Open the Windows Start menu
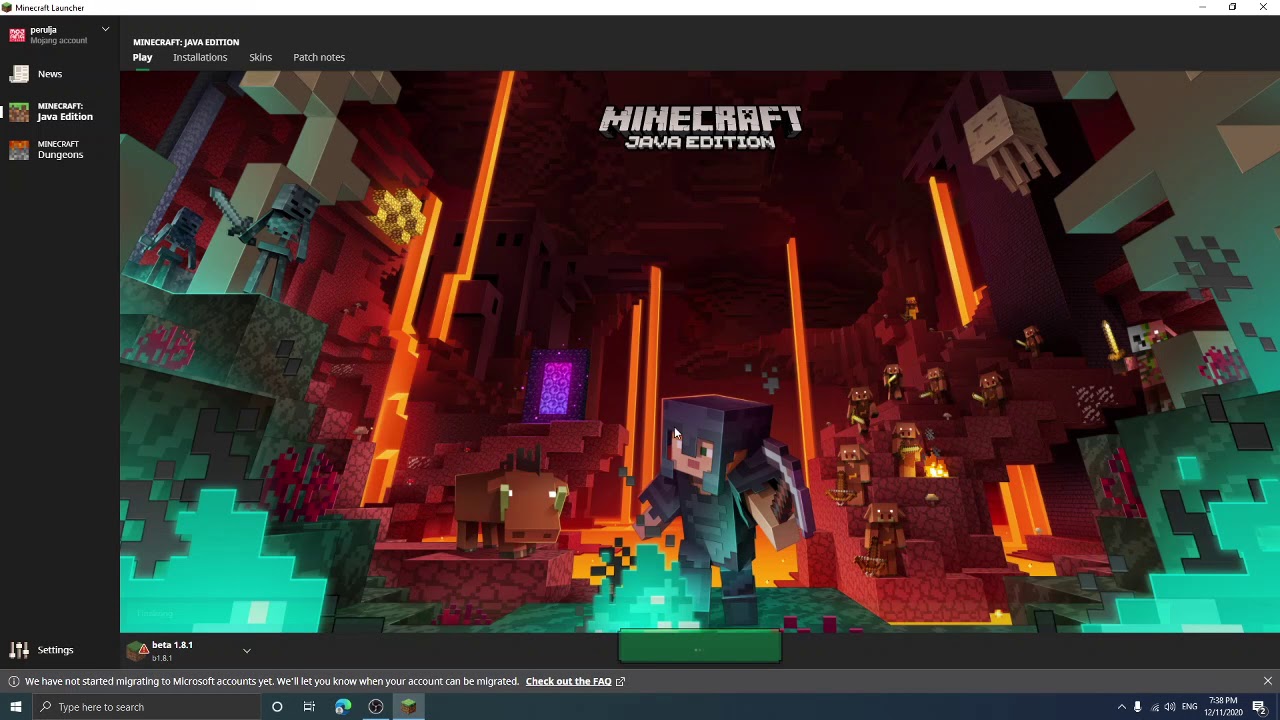 (x=15, y=707)
